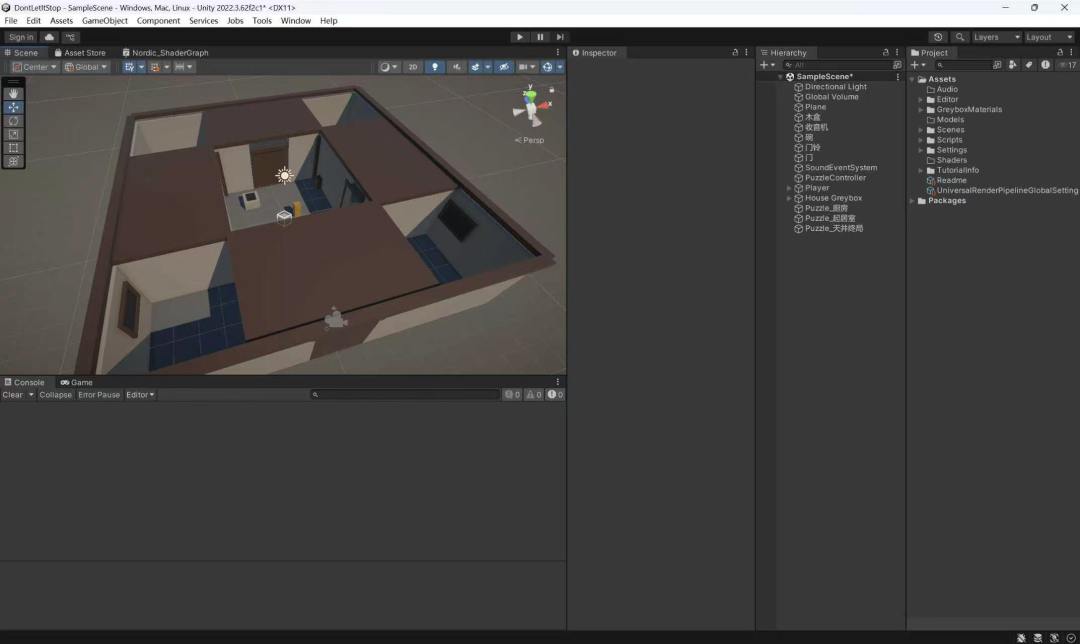Toggle console error messages filter
Image resolution: width=1080 pixels, height=644 pixels.
pyautogui.click(x=555, y=395)
